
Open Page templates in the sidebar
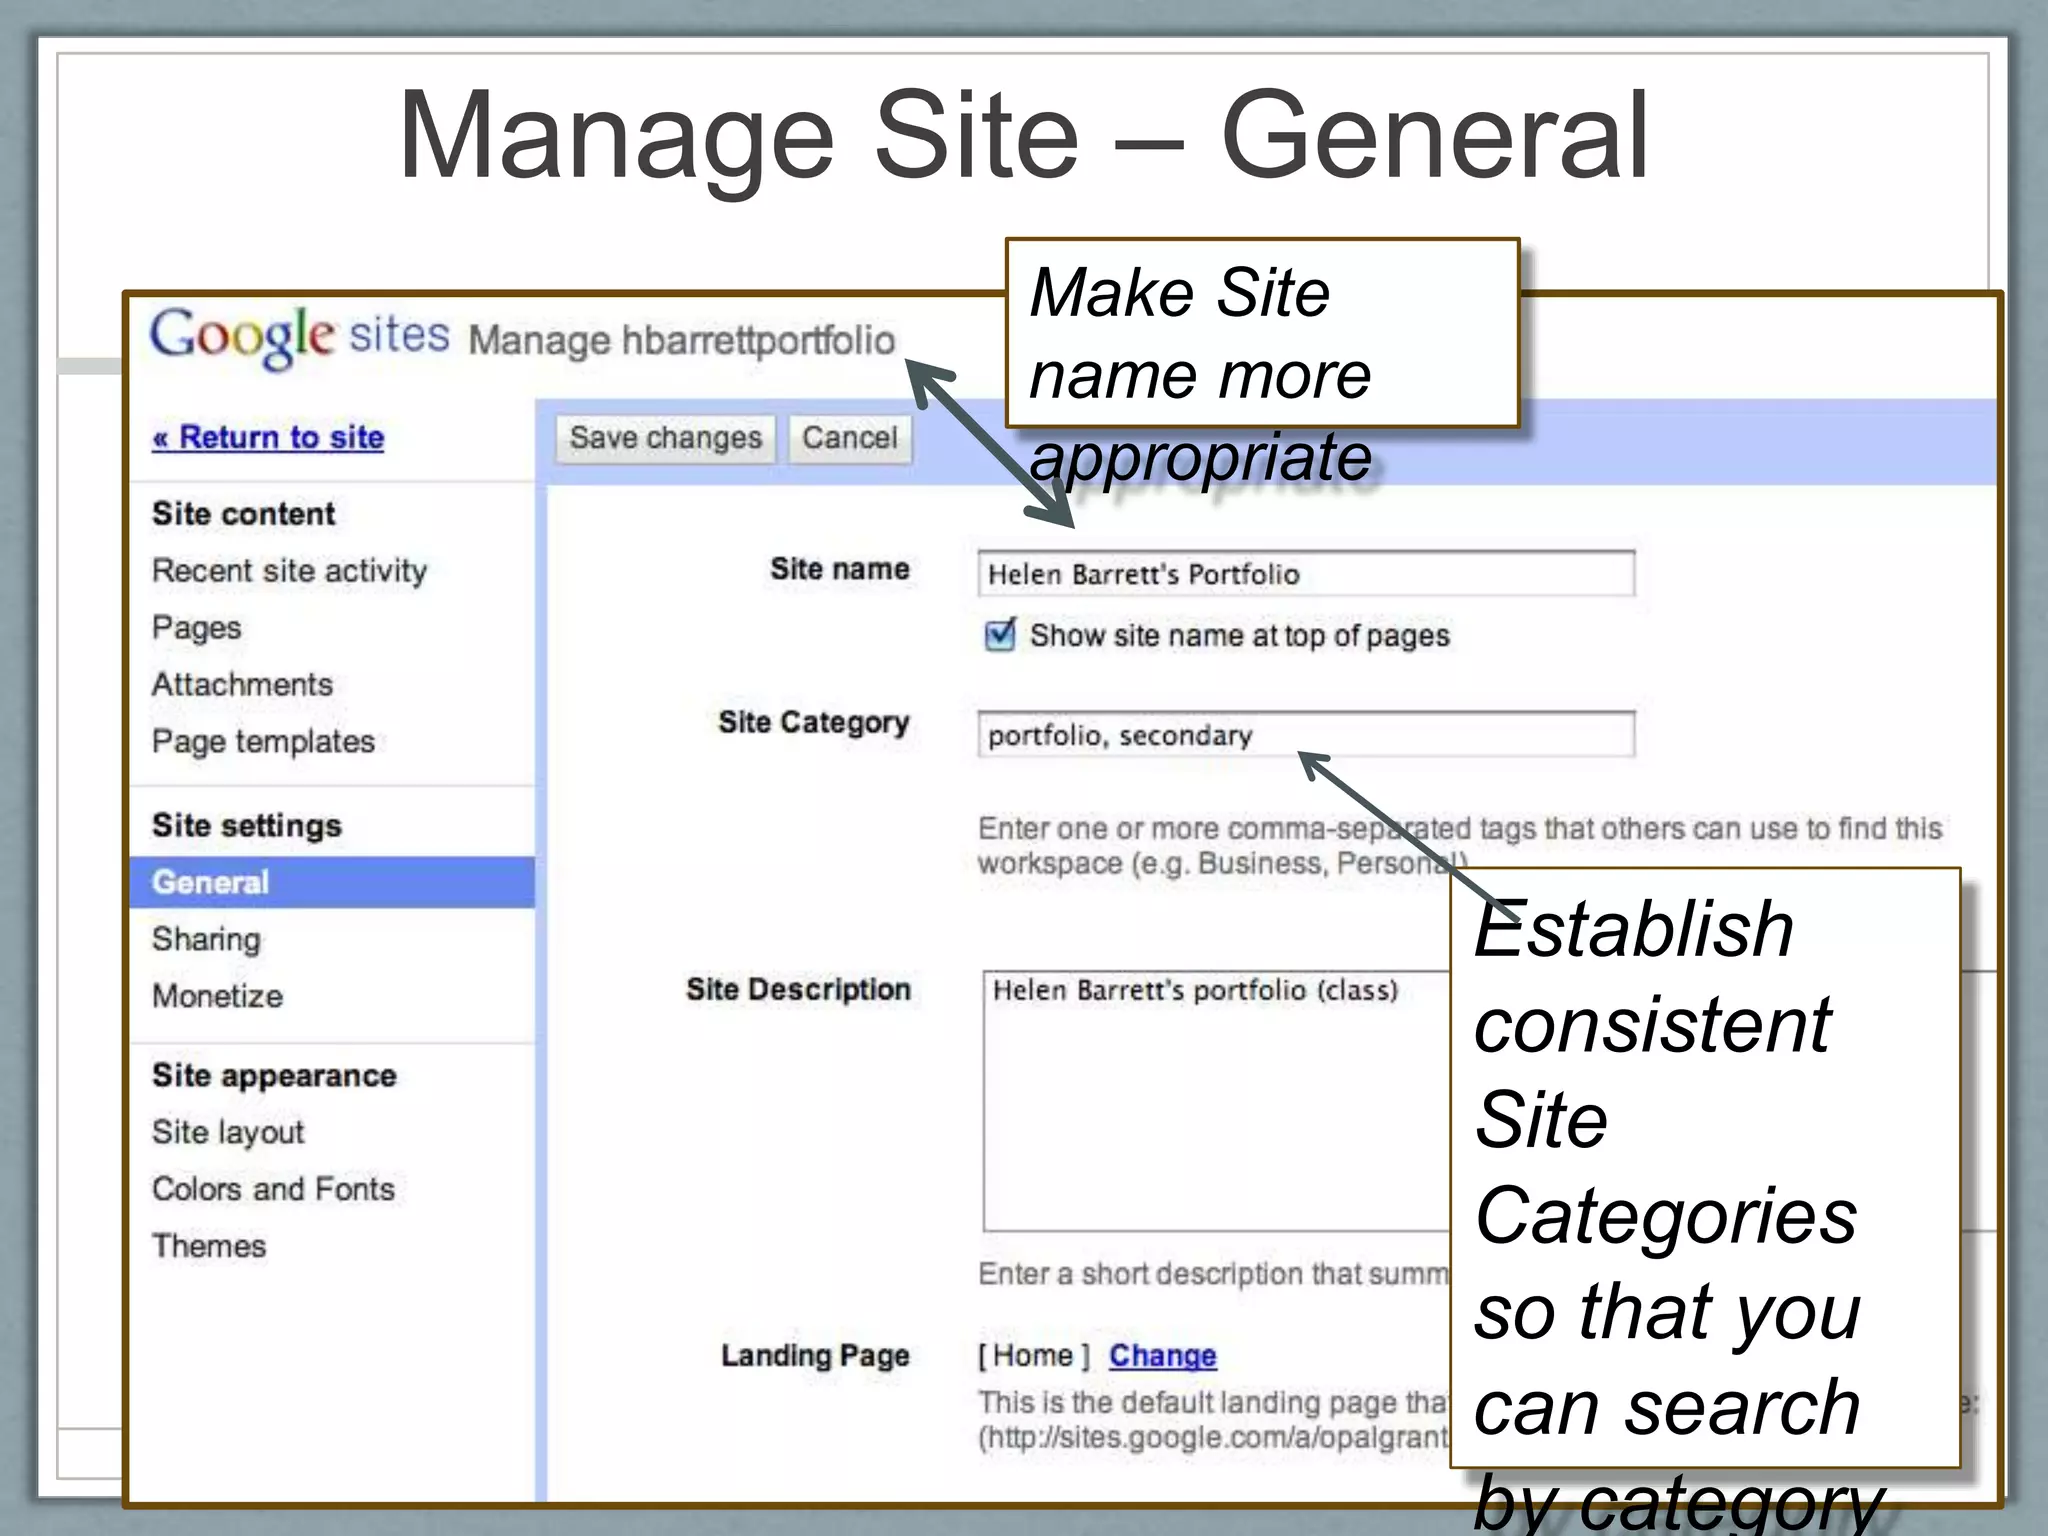[263, 742]
